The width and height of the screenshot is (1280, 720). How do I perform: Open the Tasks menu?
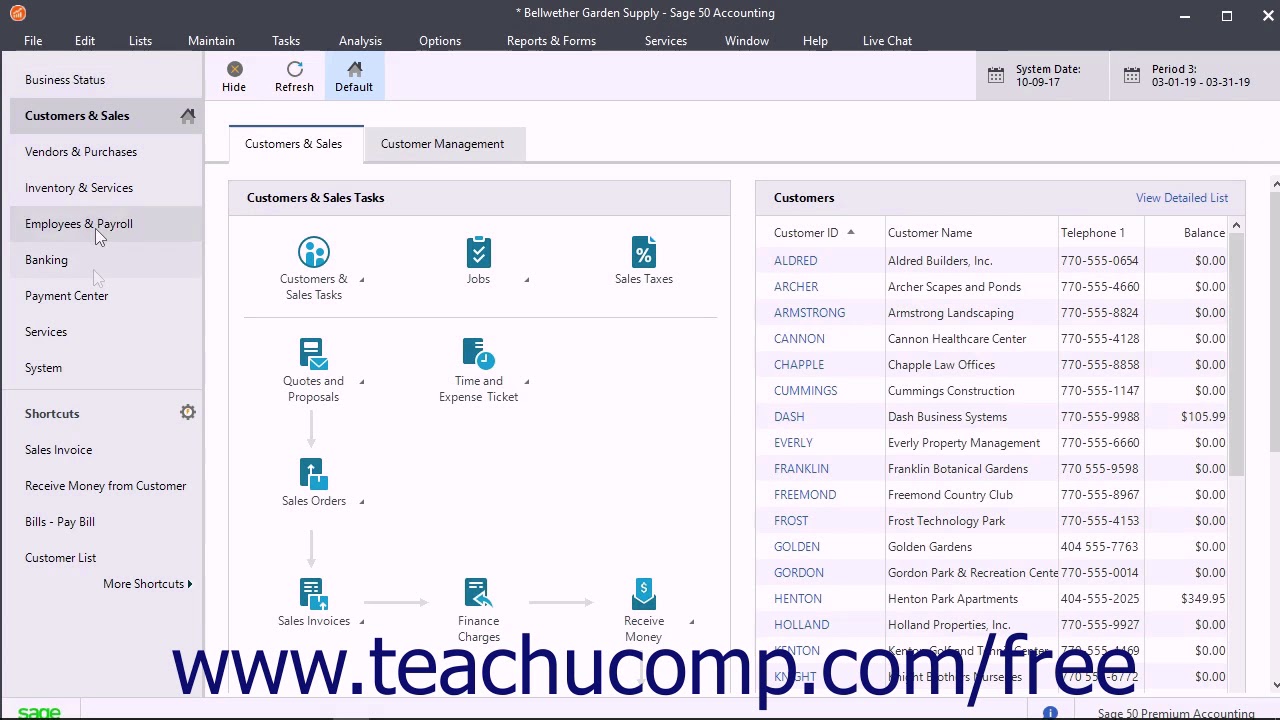286,41
